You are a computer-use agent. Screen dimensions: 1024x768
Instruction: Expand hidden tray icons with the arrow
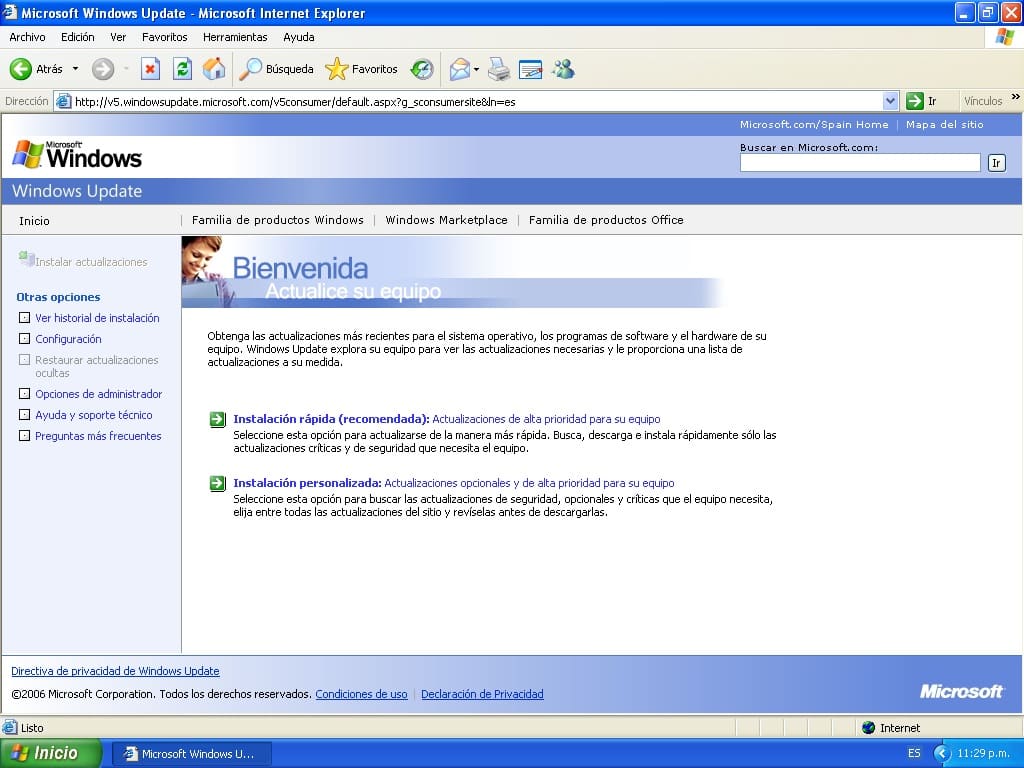(x=941, y=753)
